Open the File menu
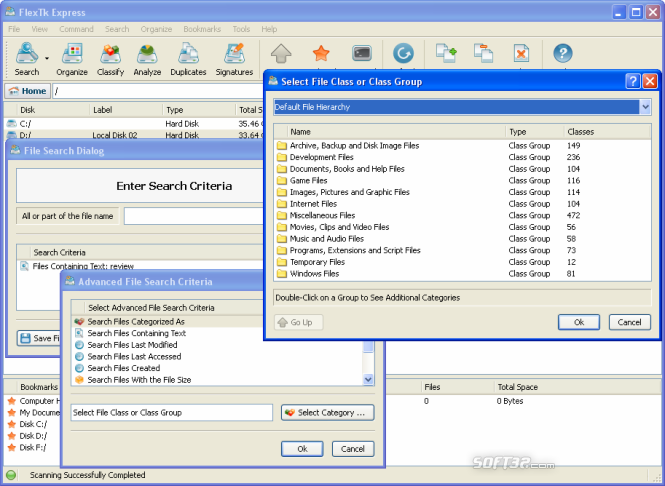Image resolution: width=665 pixels, height=486 pixels. 14,29
